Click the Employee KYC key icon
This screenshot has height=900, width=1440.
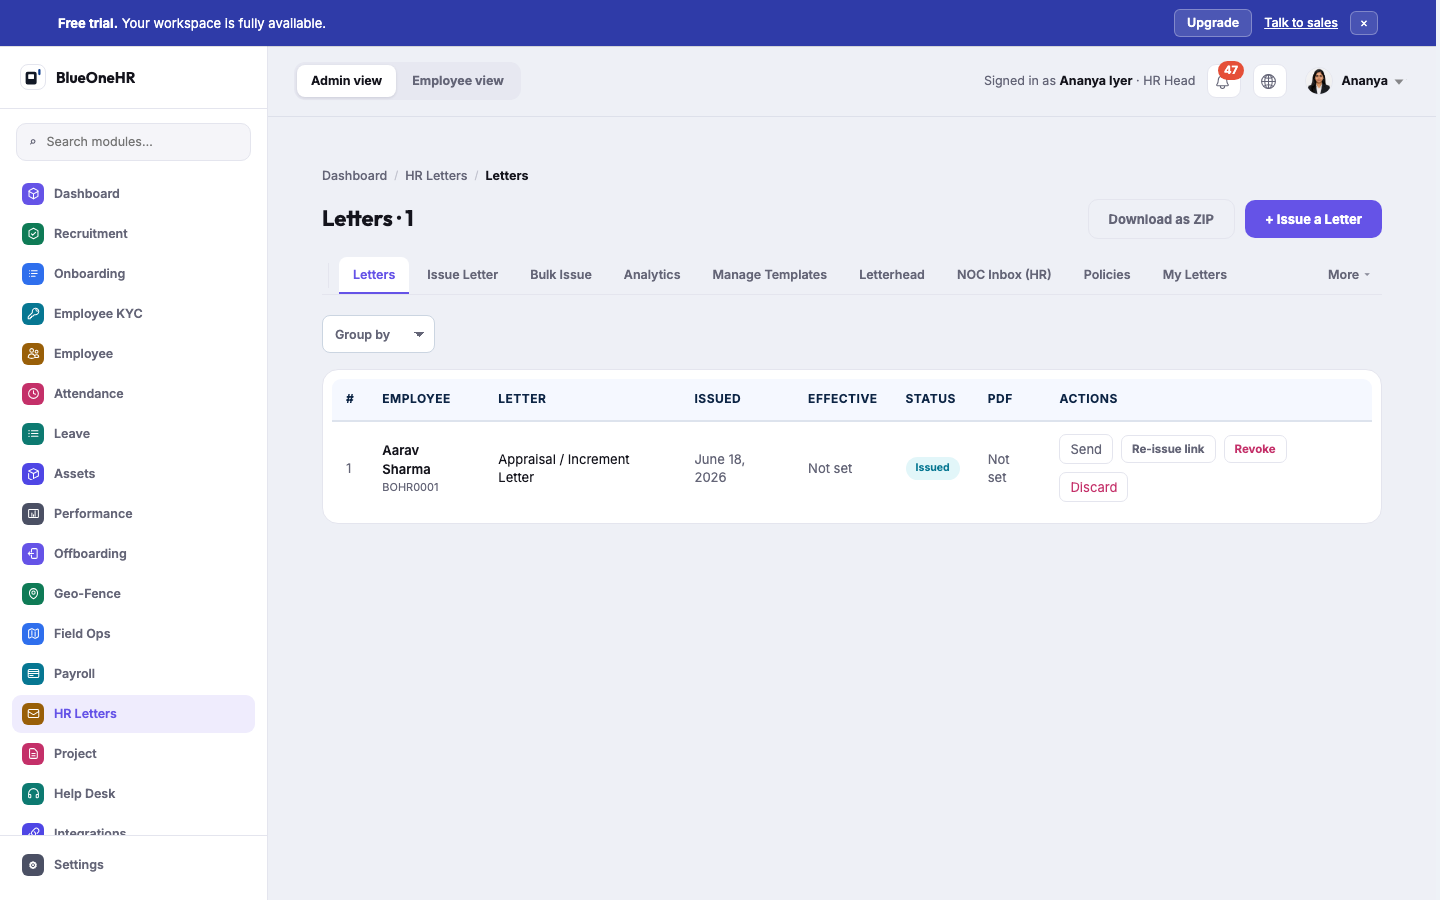[33, 314]
